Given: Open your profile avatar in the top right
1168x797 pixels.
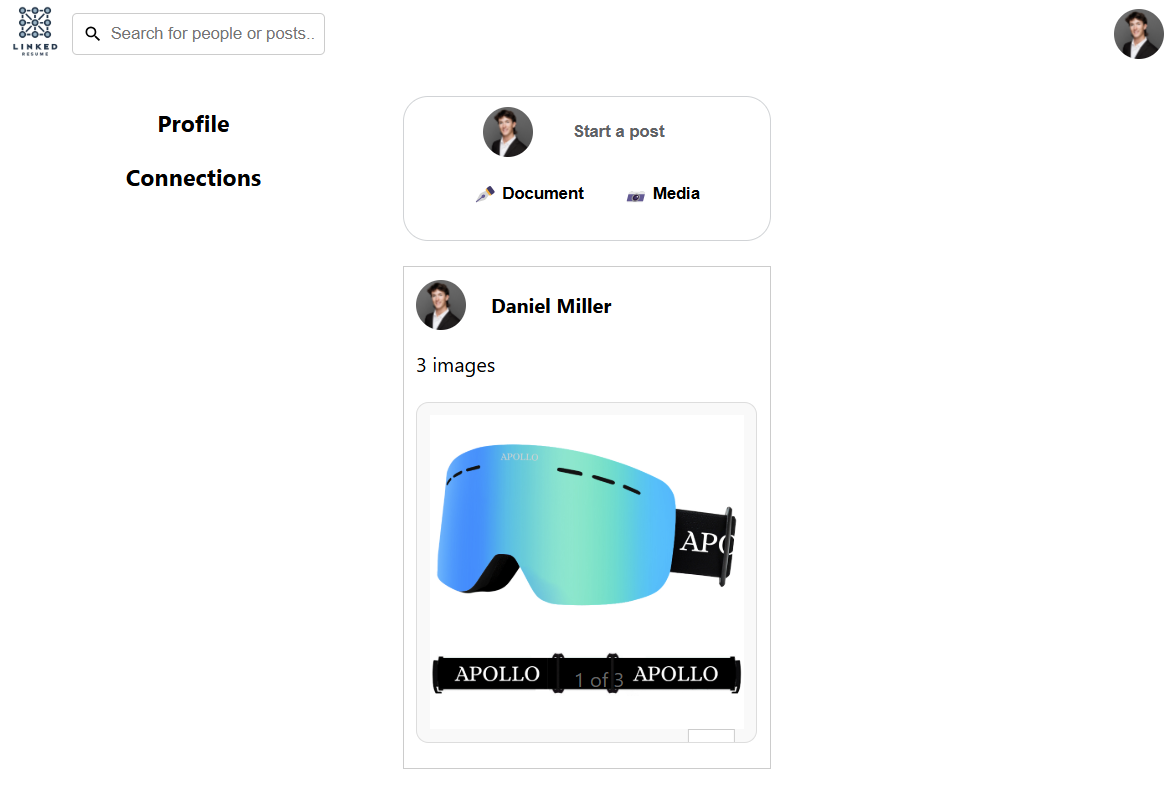Looking at the screenshot, I should tap(1138, 33).
